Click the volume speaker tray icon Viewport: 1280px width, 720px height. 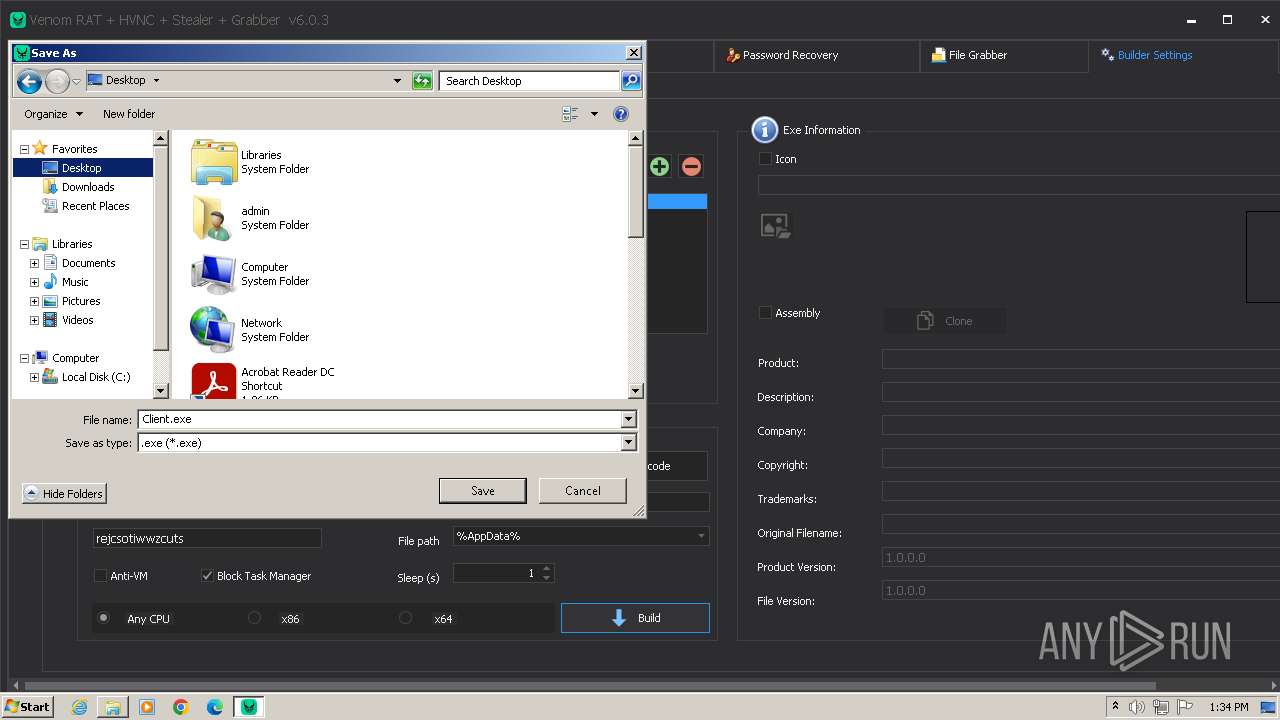pos(1137,707)
